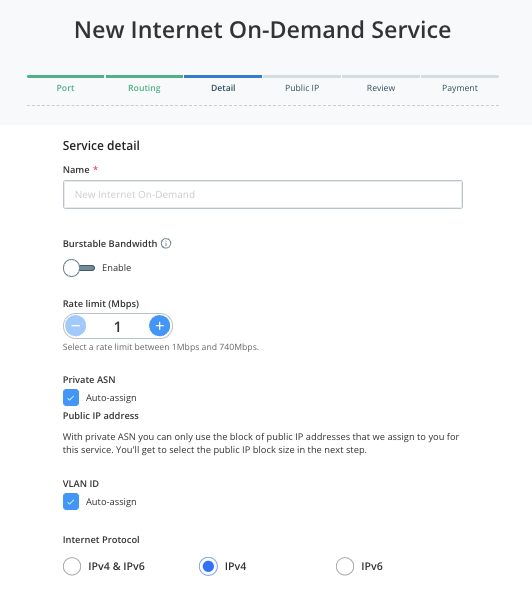This screenshot has width=532, height=600.
Task: Open the Detail step tab
Action: (223, 88)
